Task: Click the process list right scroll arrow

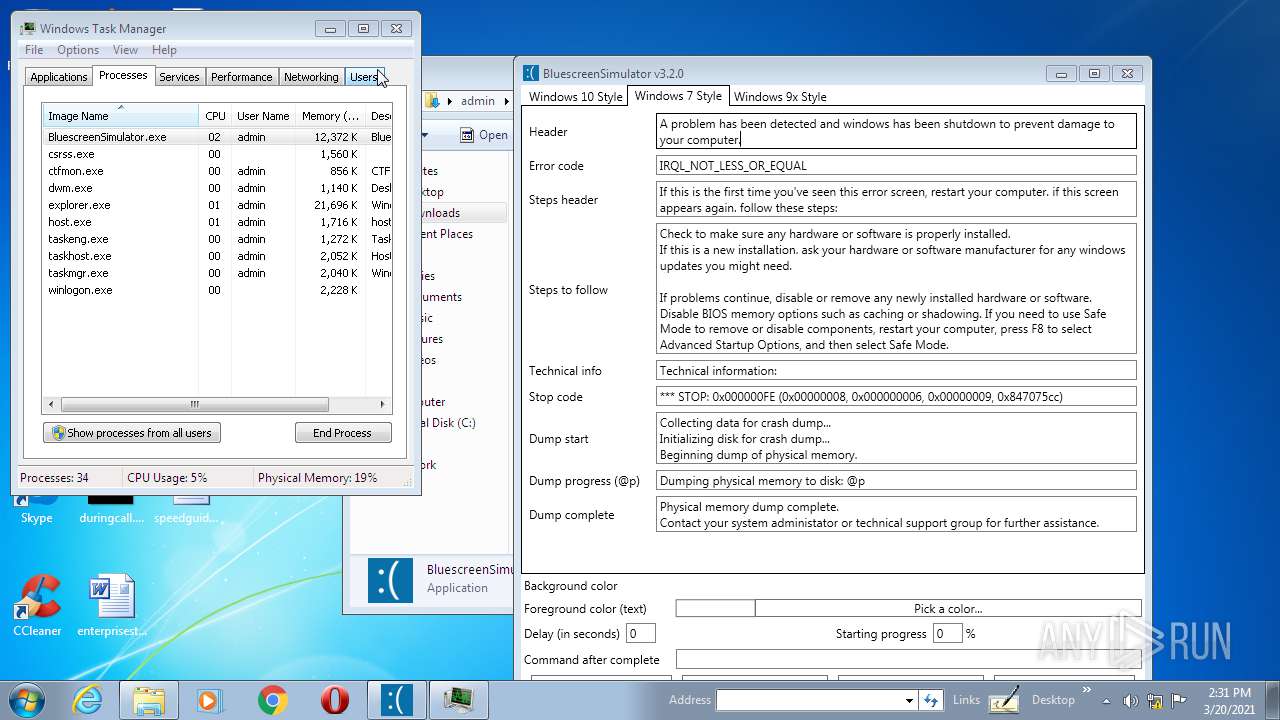Action: pos(383,404)
